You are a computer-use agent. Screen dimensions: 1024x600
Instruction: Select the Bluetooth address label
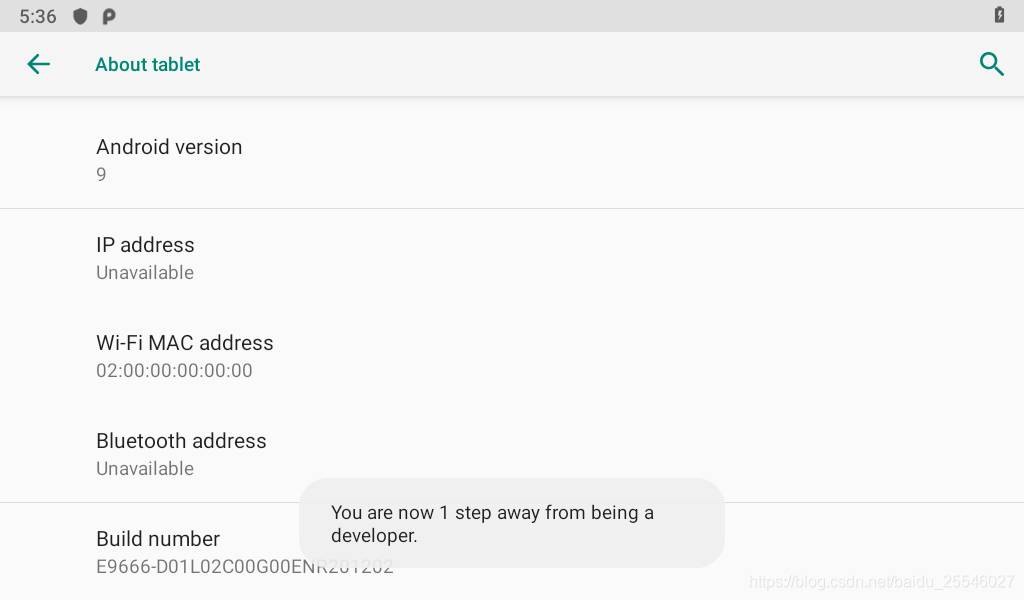point(182,441)
